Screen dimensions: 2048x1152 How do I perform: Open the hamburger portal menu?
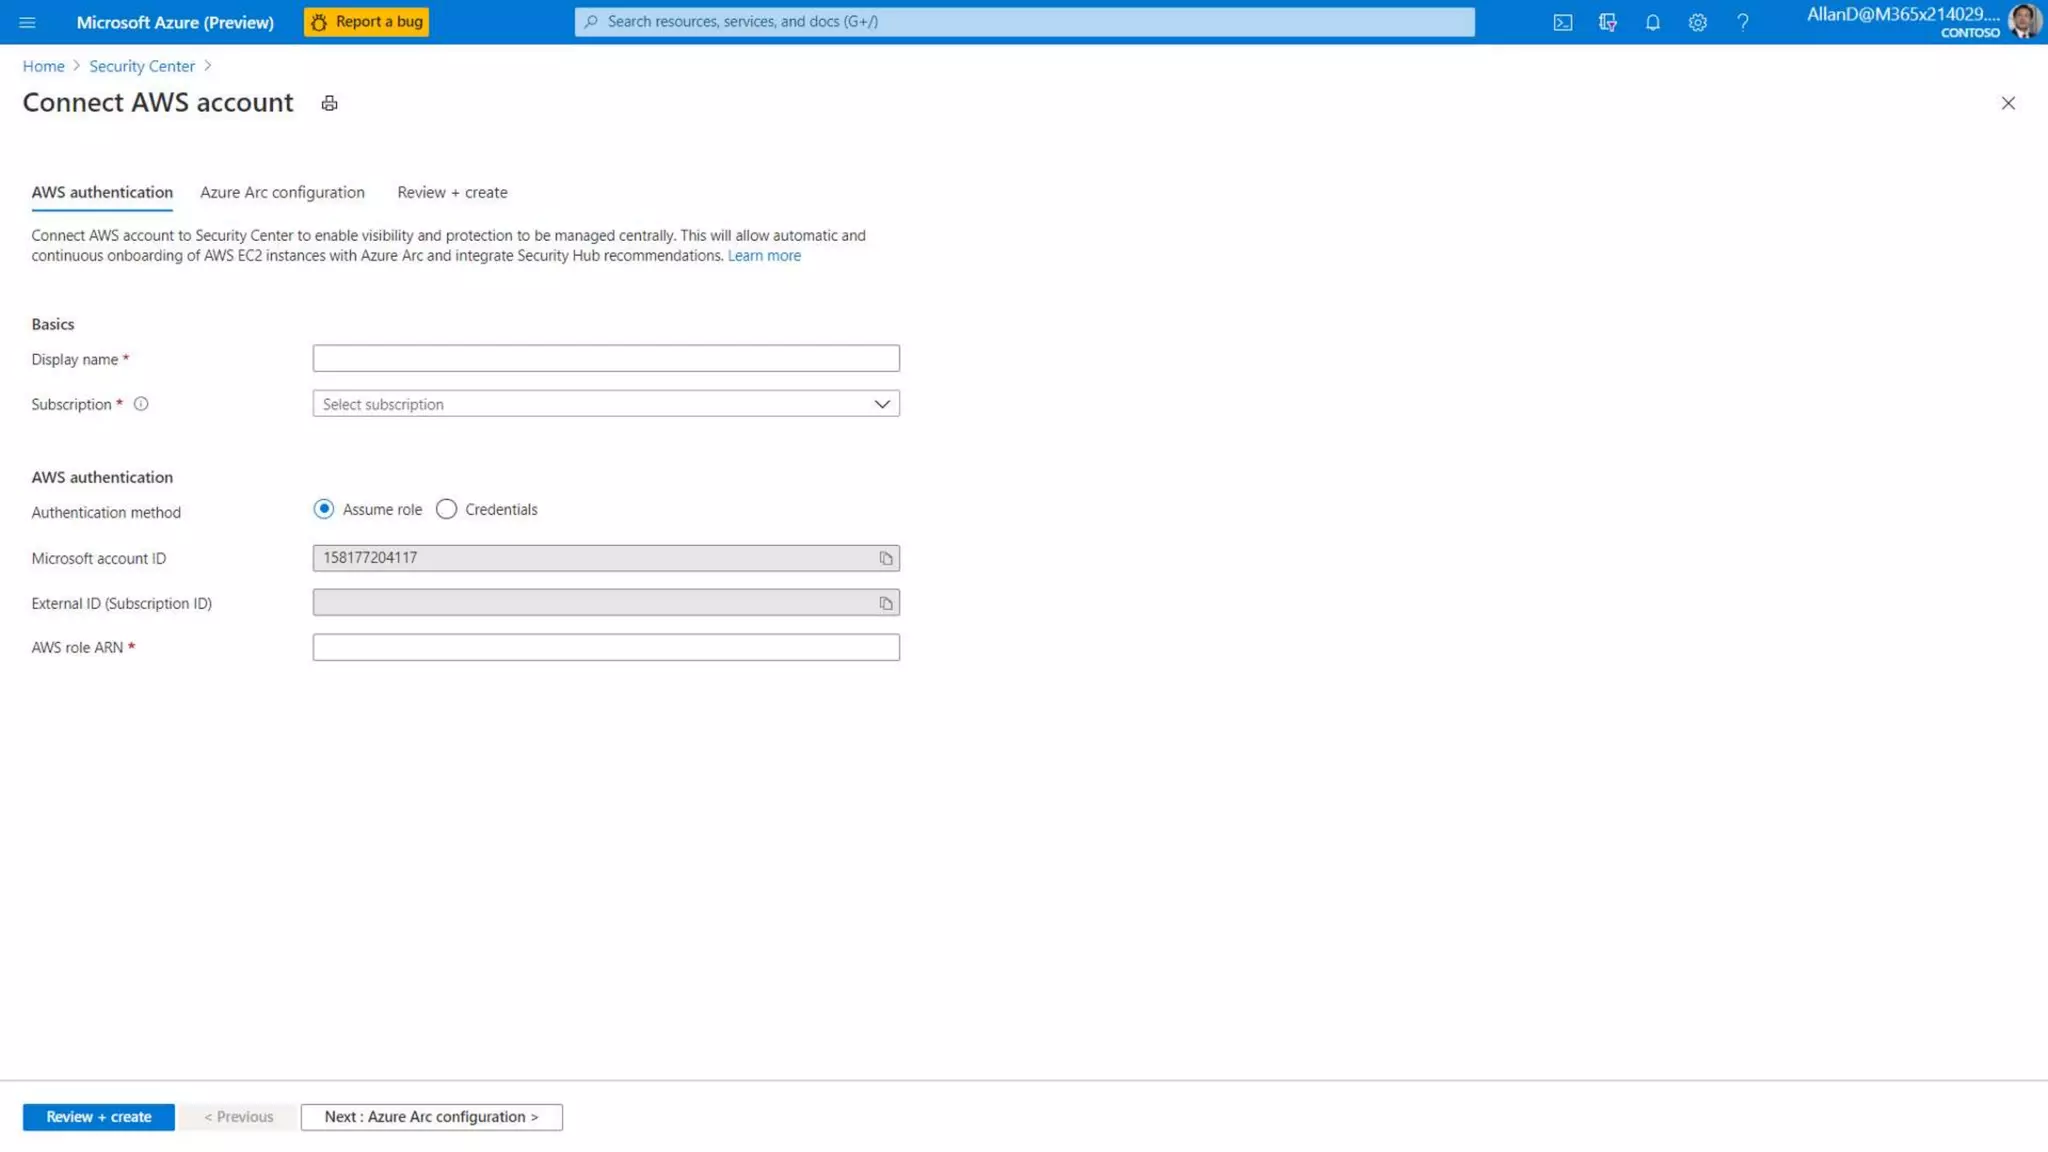pos(27,22)
